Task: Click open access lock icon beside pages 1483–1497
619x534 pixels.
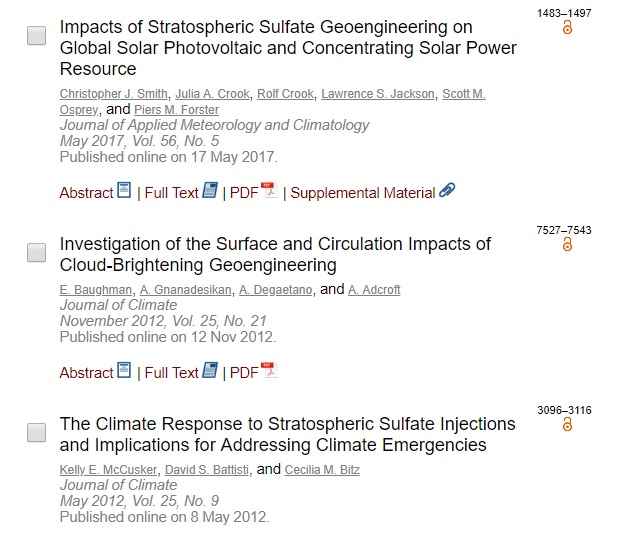Action: tap(567, 28)
